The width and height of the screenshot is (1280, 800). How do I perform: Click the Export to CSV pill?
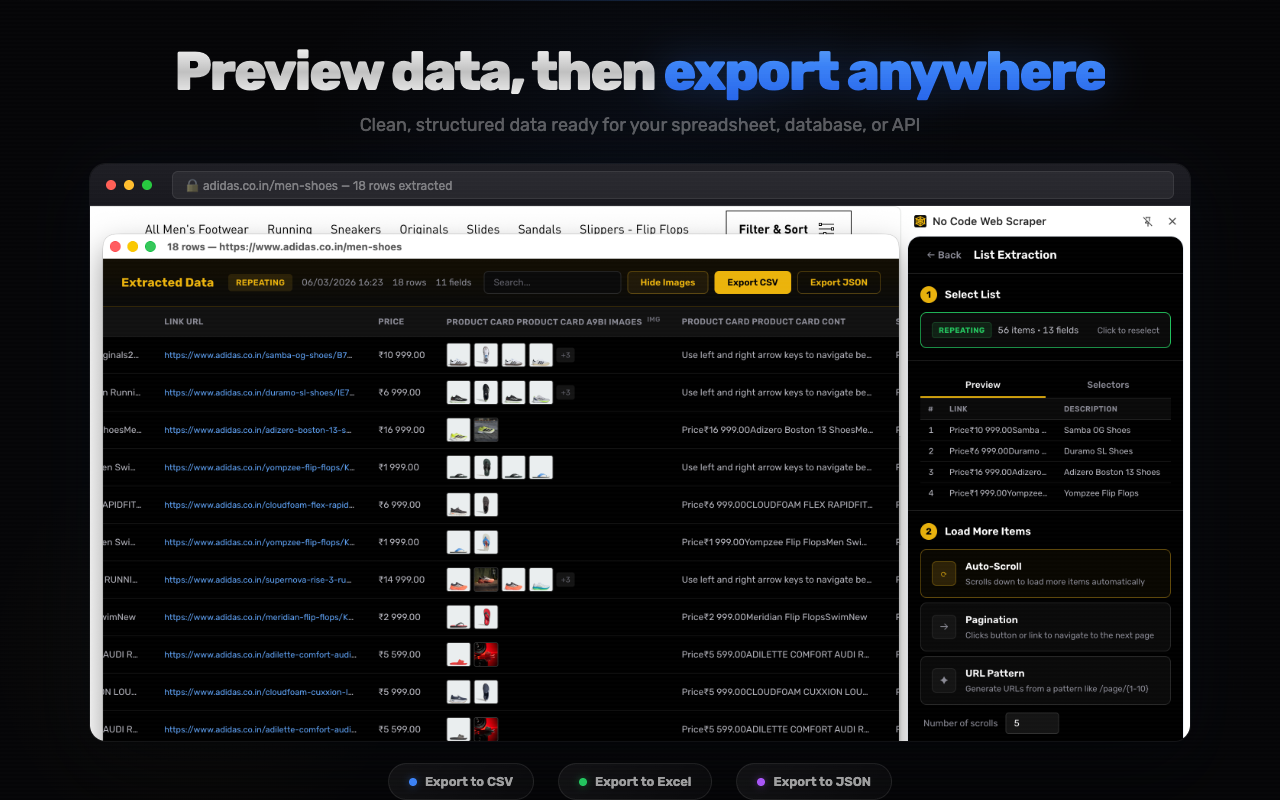tap(461, 782)
